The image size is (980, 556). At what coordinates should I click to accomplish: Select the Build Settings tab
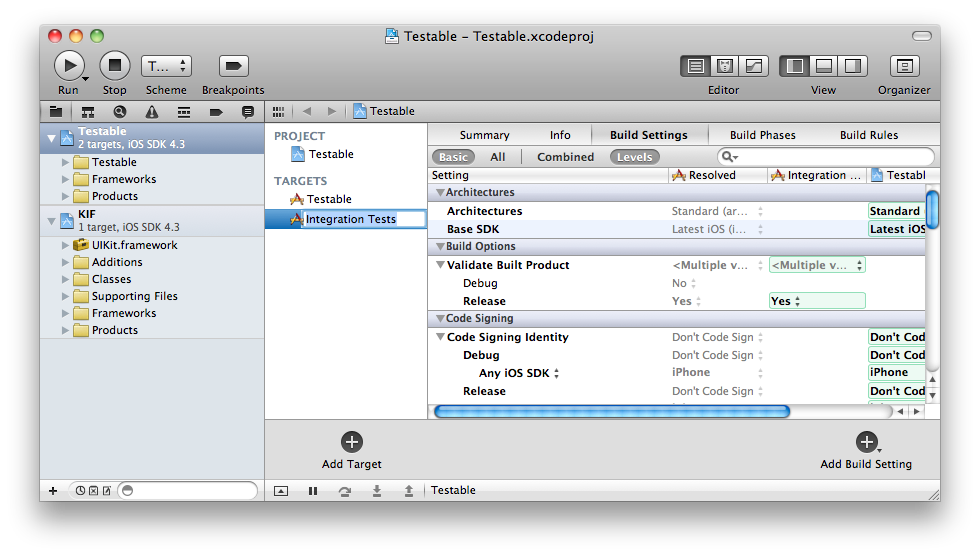coord(649,135)
